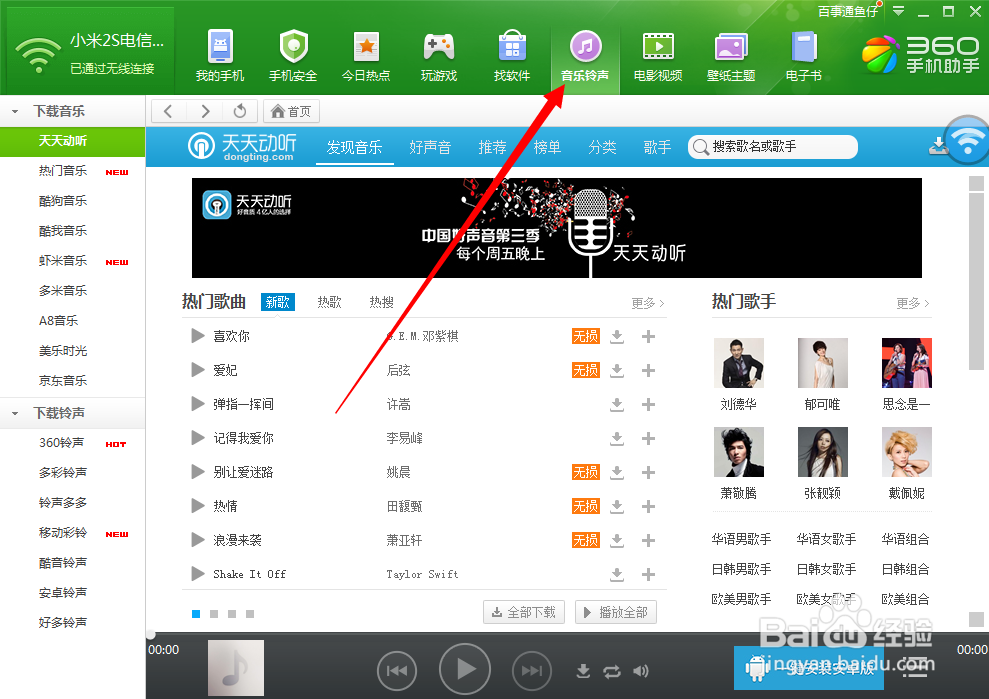Click the 全部下载 button

[524, 612]
